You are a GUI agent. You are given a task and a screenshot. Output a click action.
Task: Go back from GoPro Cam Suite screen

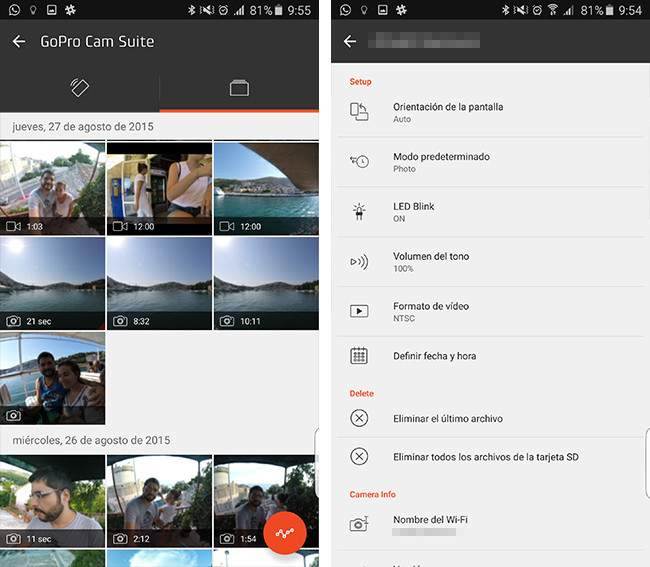(x=19, y=41)
